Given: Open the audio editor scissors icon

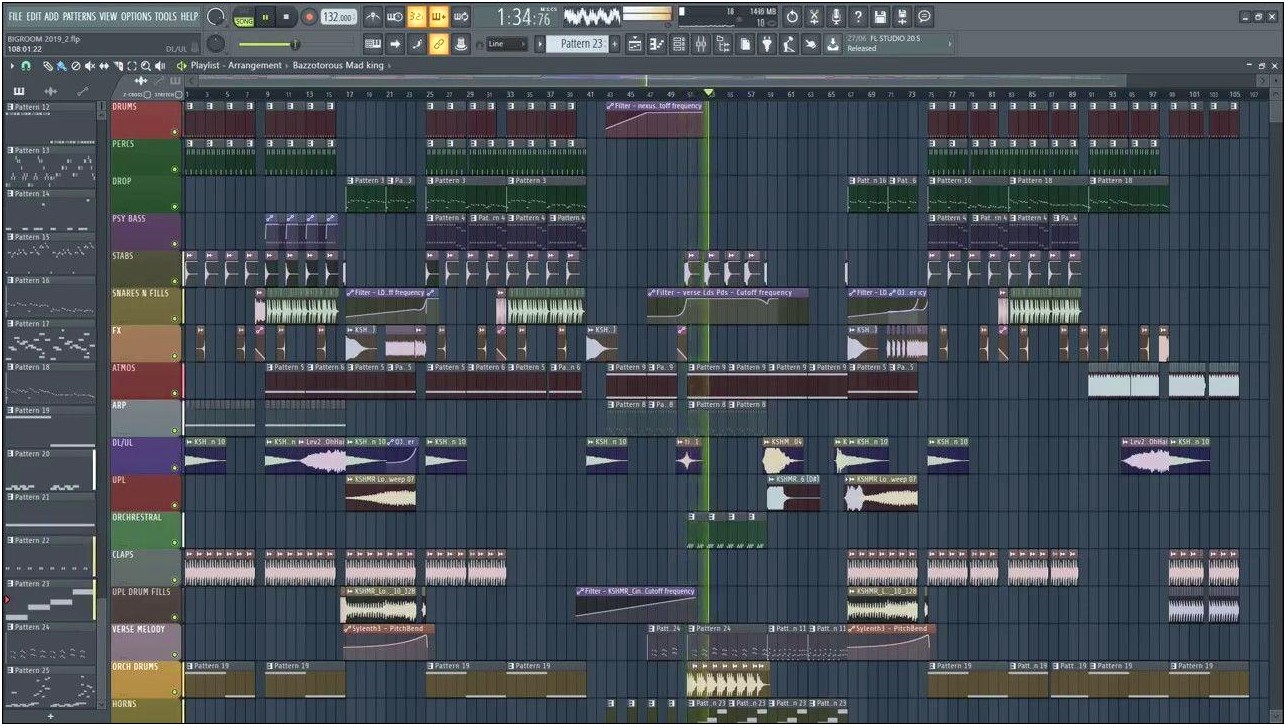Looking at the screenshot, I should [x=814, y=17].
